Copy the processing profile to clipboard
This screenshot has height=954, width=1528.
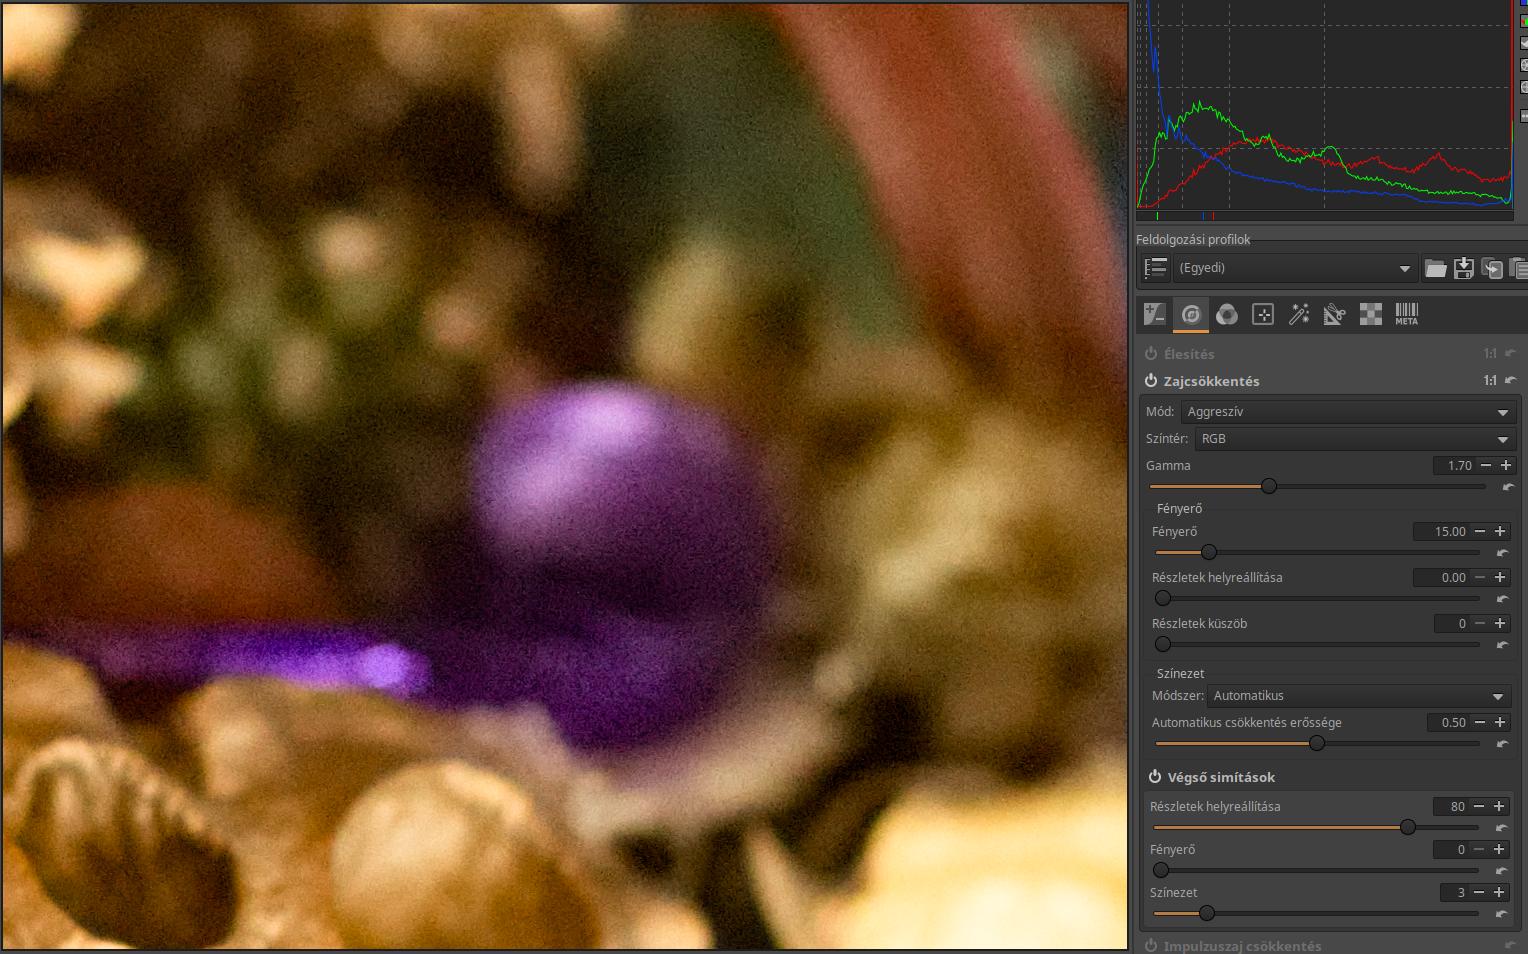[1491, 268]
